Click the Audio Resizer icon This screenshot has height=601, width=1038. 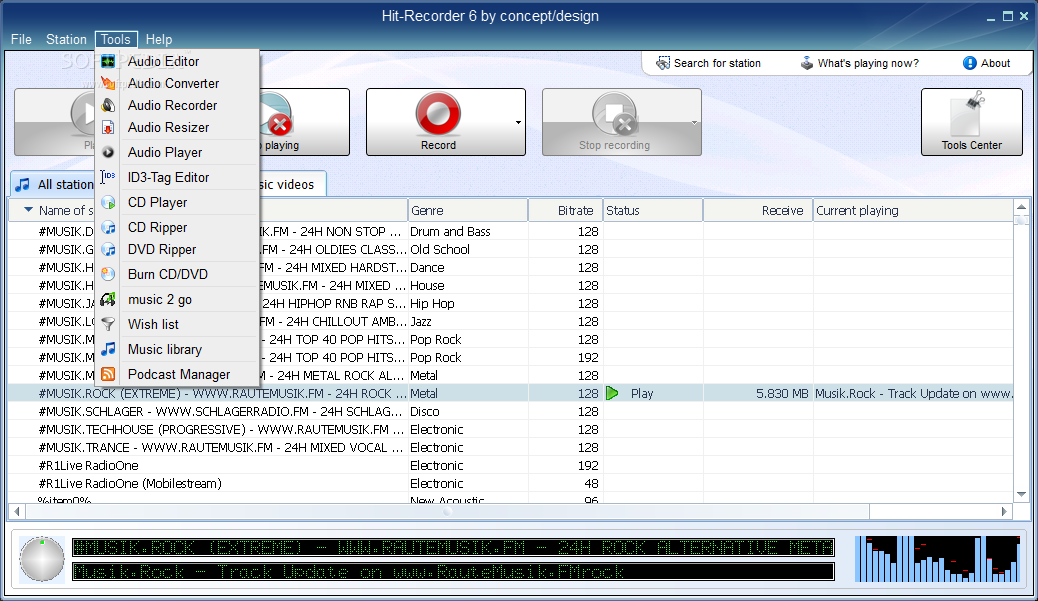click(x=108, y=127)
